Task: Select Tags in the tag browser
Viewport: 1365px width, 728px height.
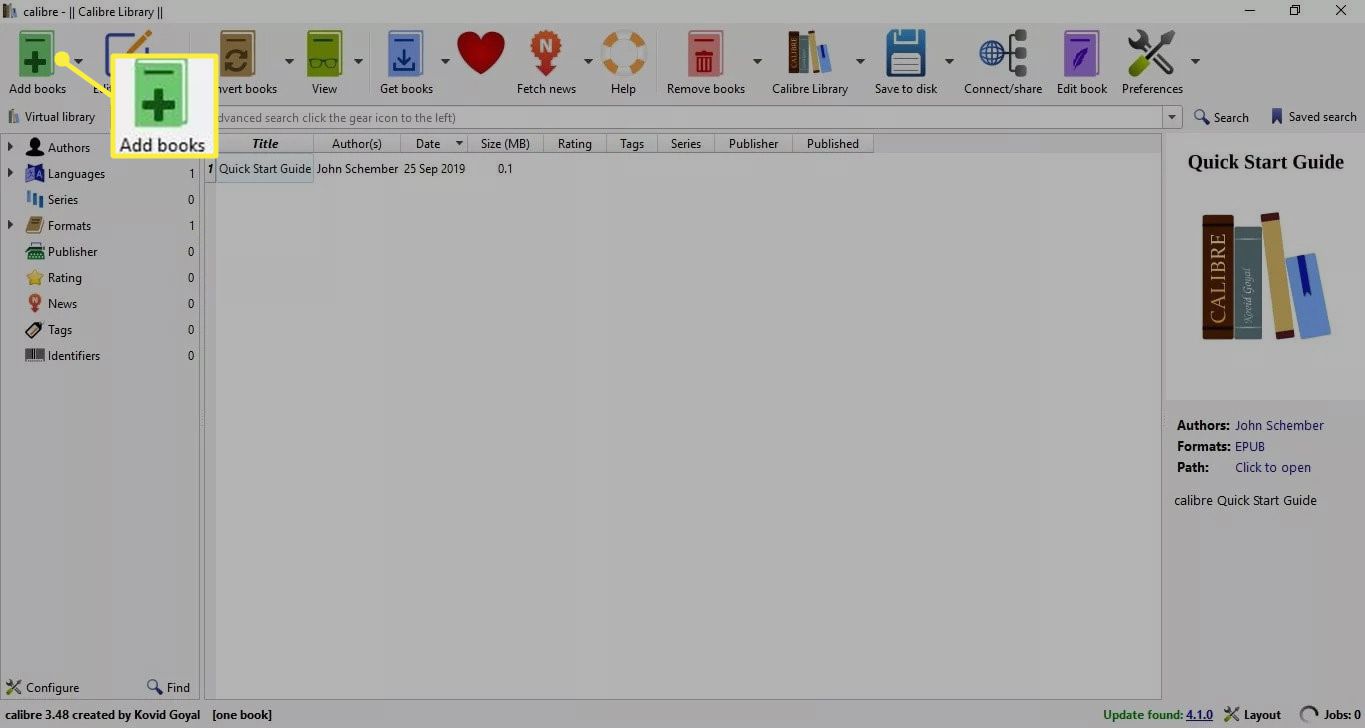Action: (60, 330)
